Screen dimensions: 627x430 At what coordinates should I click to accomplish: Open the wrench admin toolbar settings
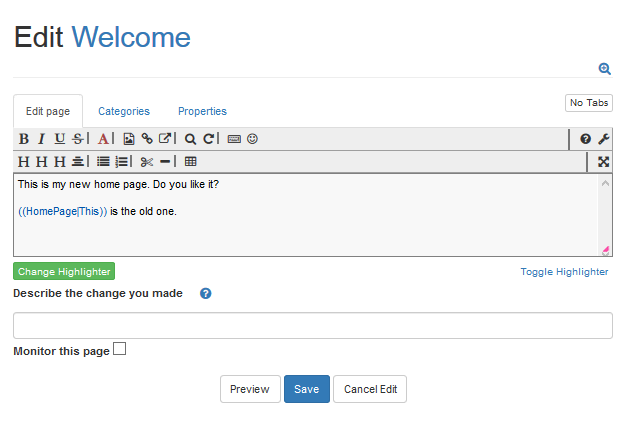coord(604,139)
